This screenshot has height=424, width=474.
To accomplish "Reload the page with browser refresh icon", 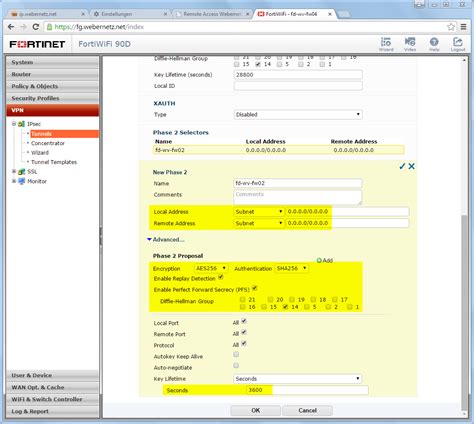I will pyautogui.click(x=36, y=27).
